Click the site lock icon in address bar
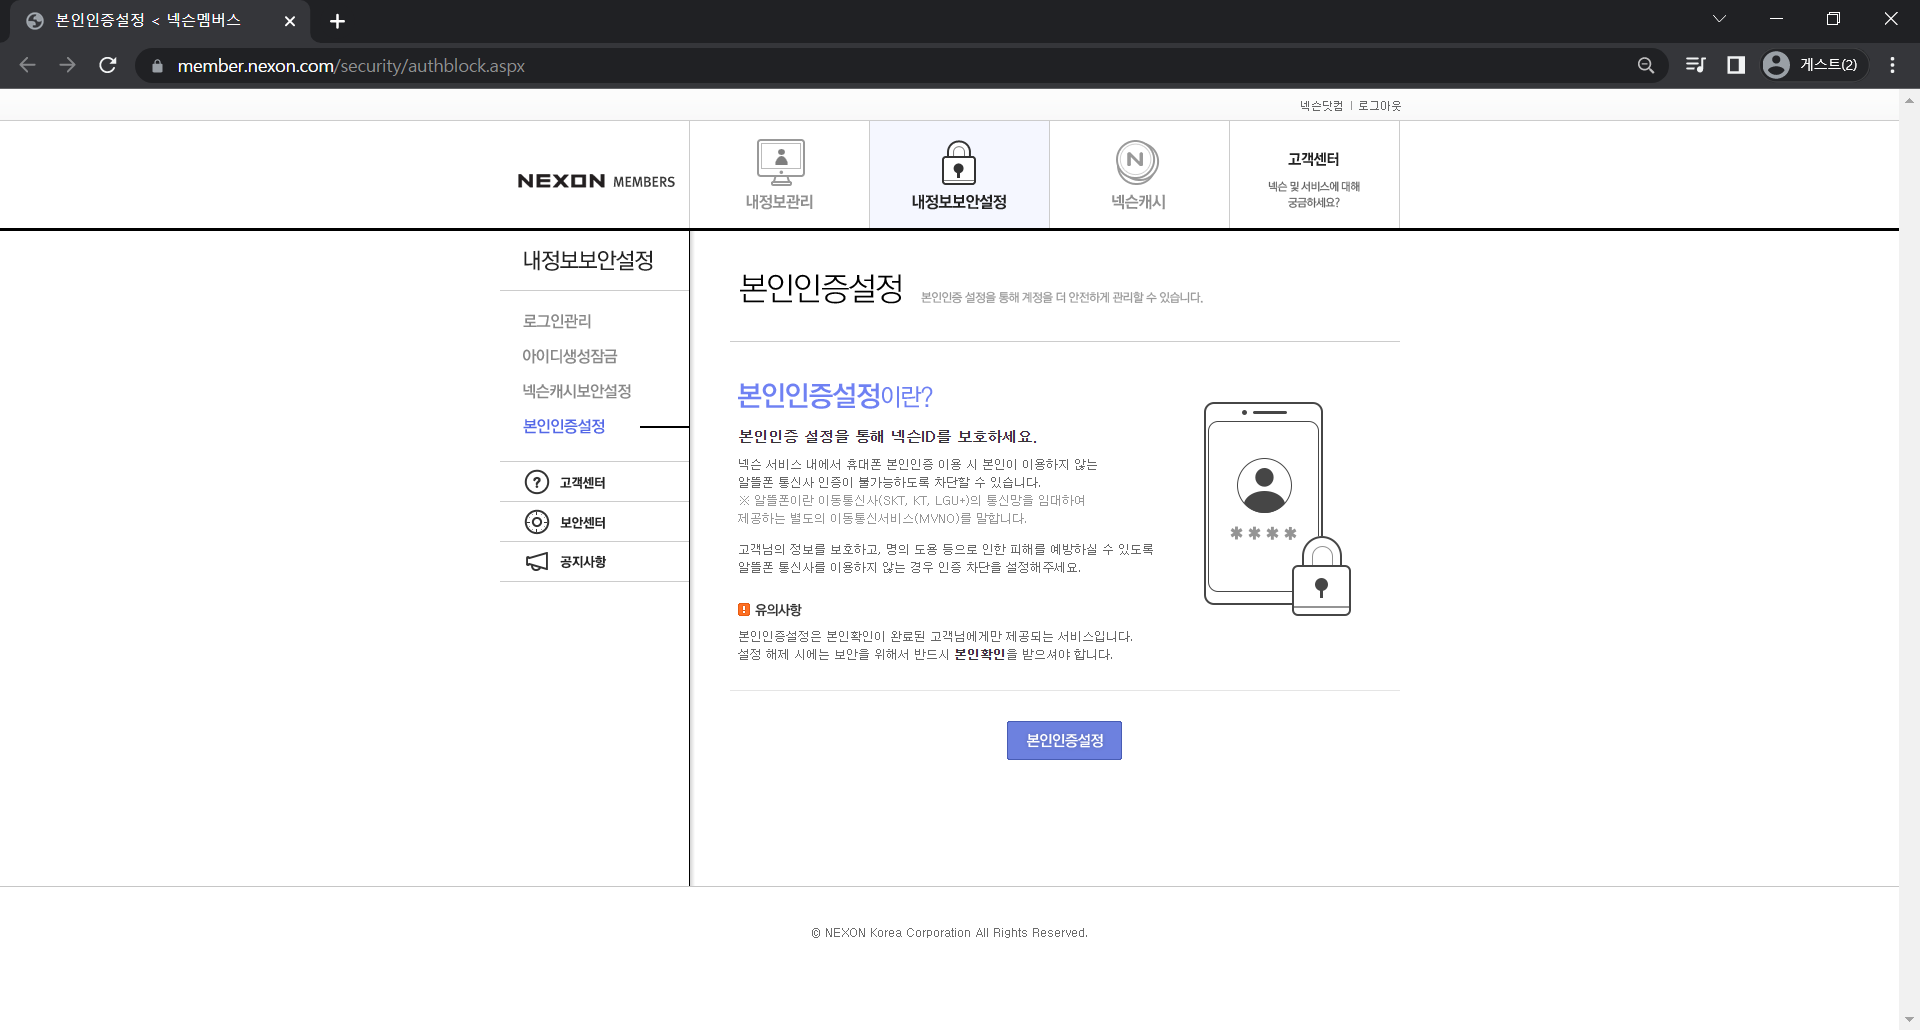The width and height of the screenshot is (1920, 1030). pos(157,66)
